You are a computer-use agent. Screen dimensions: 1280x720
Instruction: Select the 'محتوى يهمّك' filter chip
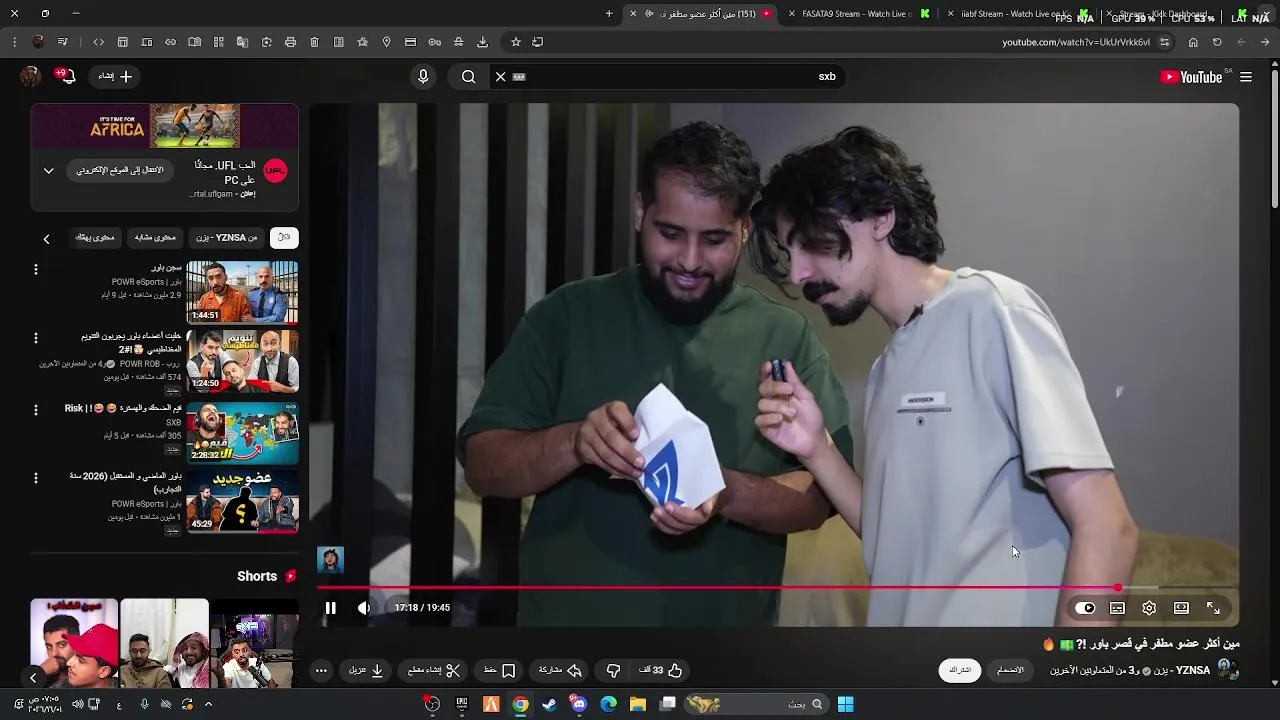pyautogui.click(x=95, y=238)
